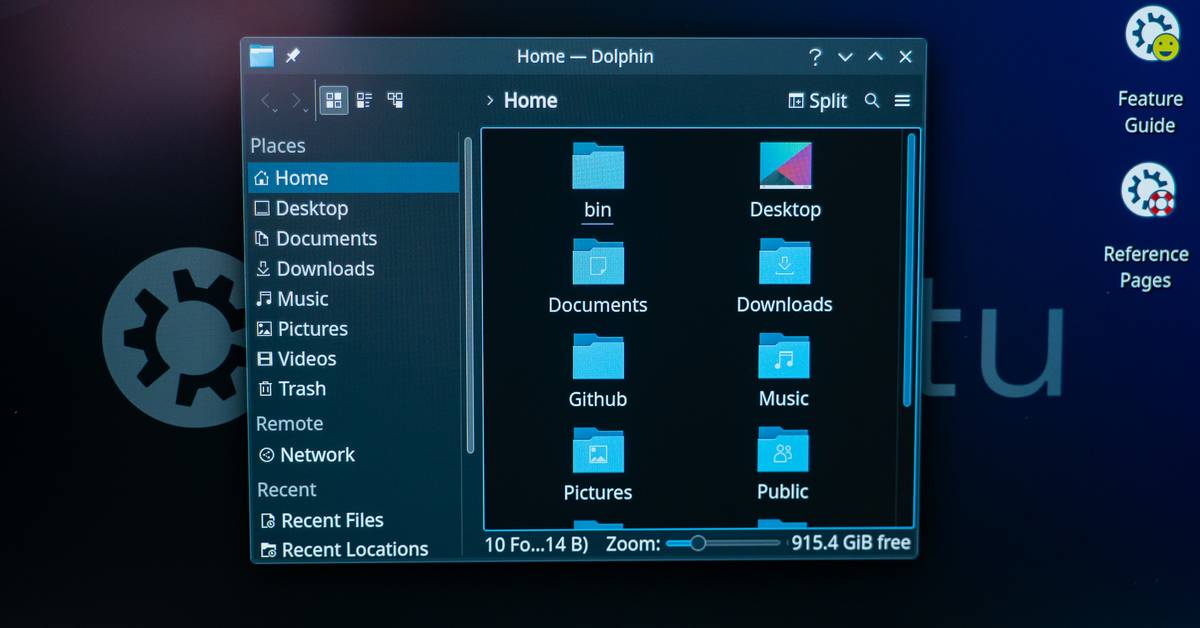Viewport: 1200px width, 628px height.
Task: Open the Pictures folder in file view
Action: [x=598, y=453]
